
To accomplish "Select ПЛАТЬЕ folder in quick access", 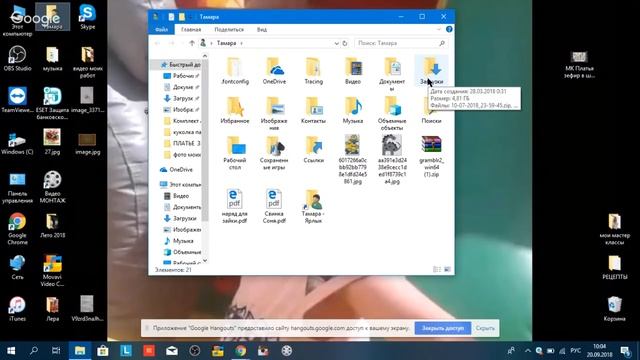I will [182, 143].
